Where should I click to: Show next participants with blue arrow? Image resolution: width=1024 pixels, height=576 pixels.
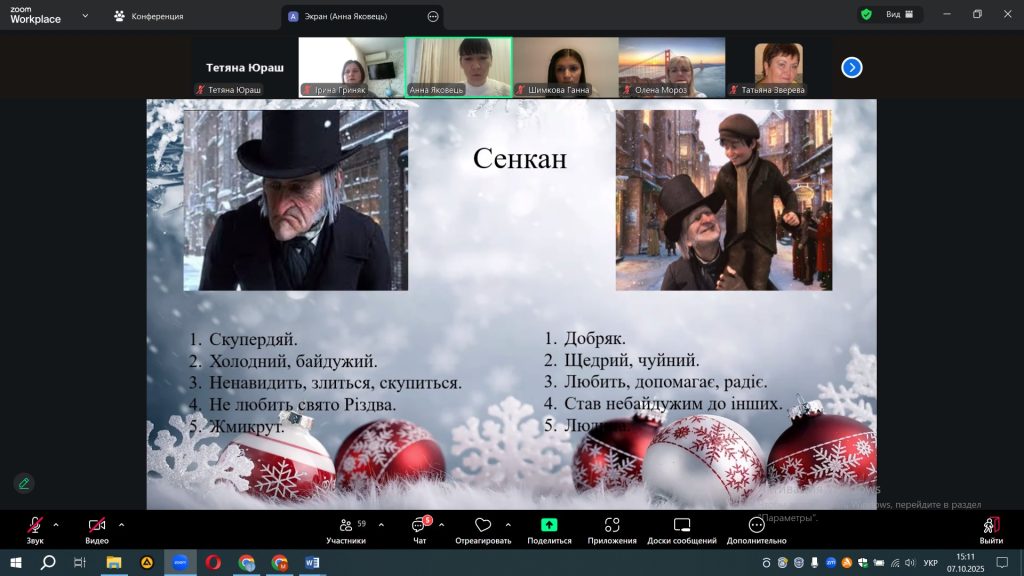point(851,67)
